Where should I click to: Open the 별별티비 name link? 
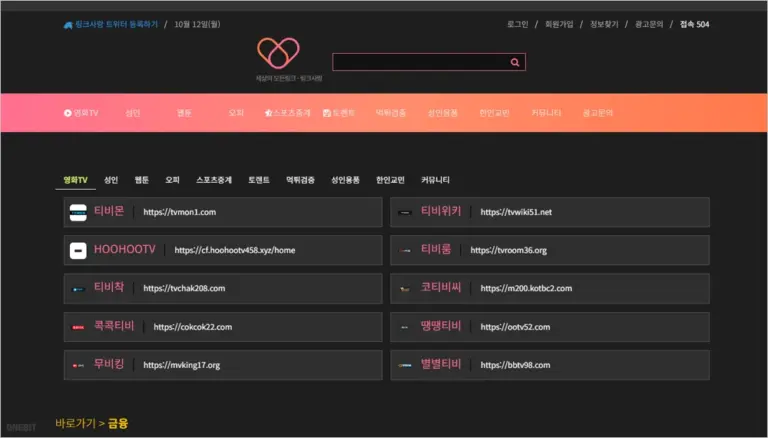(x=441, y=364)
